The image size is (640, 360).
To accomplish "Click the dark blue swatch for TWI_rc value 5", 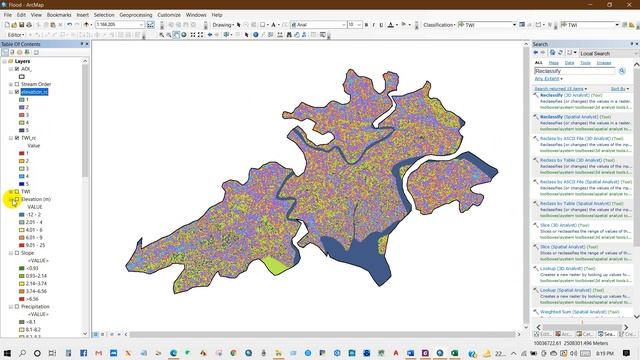I will [22, 184].
